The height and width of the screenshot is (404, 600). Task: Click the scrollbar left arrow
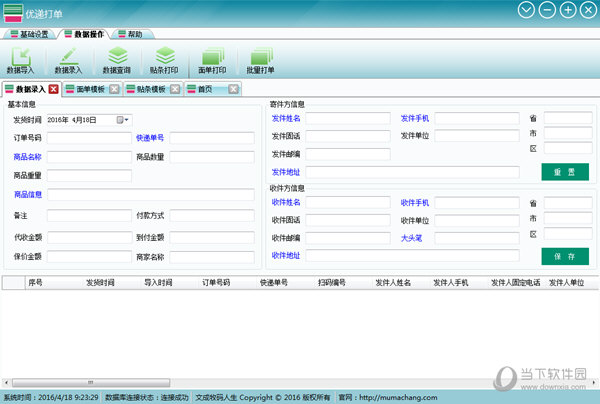click(x=6, y=382)
